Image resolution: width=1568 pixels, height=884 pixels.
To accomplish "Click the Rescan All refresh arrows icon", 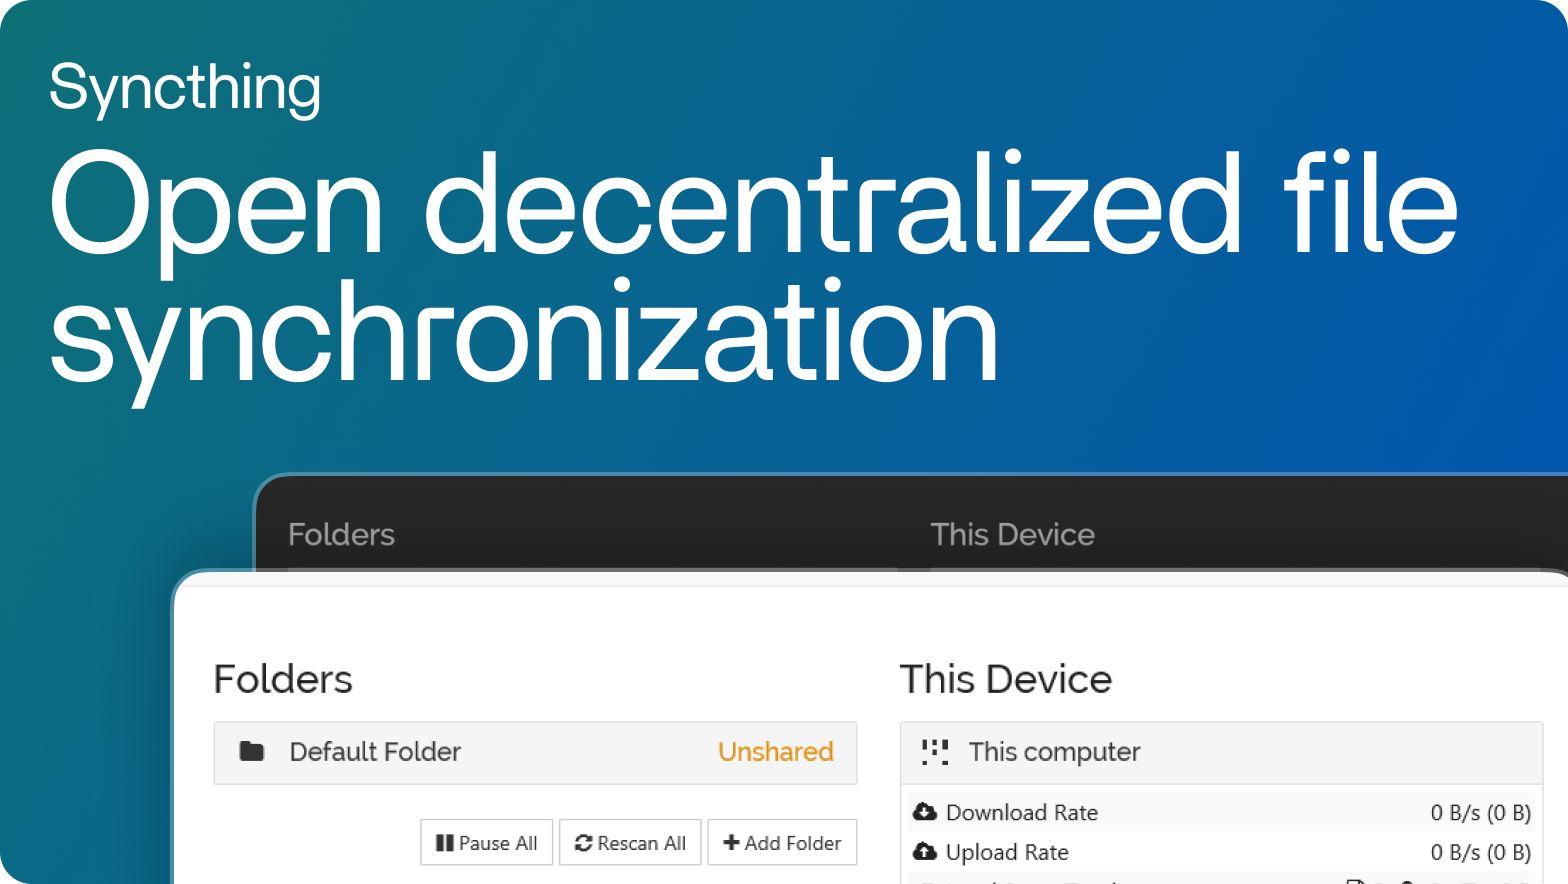I will click(x=584, y=843).
